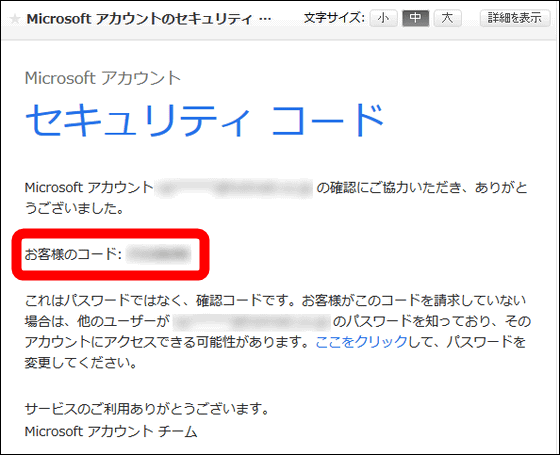Show details with 詳細を表示 button
This screenshot has width=560, height=455.
(x=515, y=18)
